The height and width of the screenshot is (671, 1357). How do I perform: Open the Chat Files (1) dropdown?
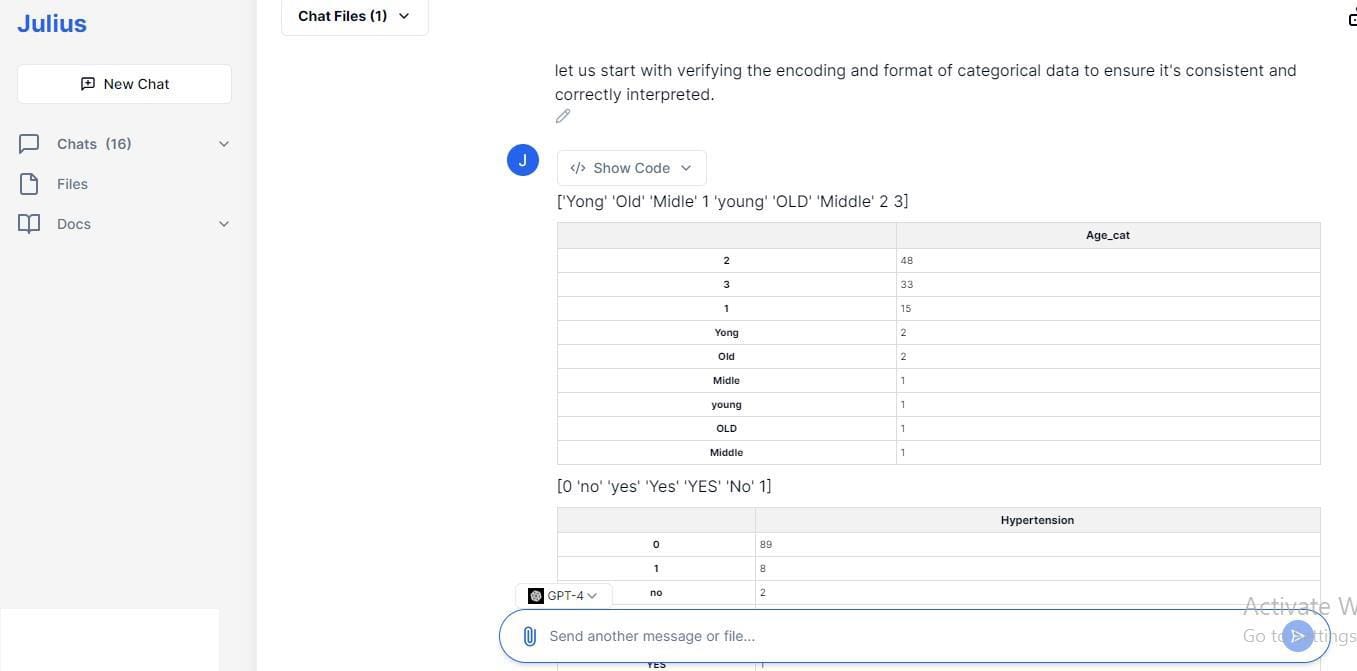(354, 16)
